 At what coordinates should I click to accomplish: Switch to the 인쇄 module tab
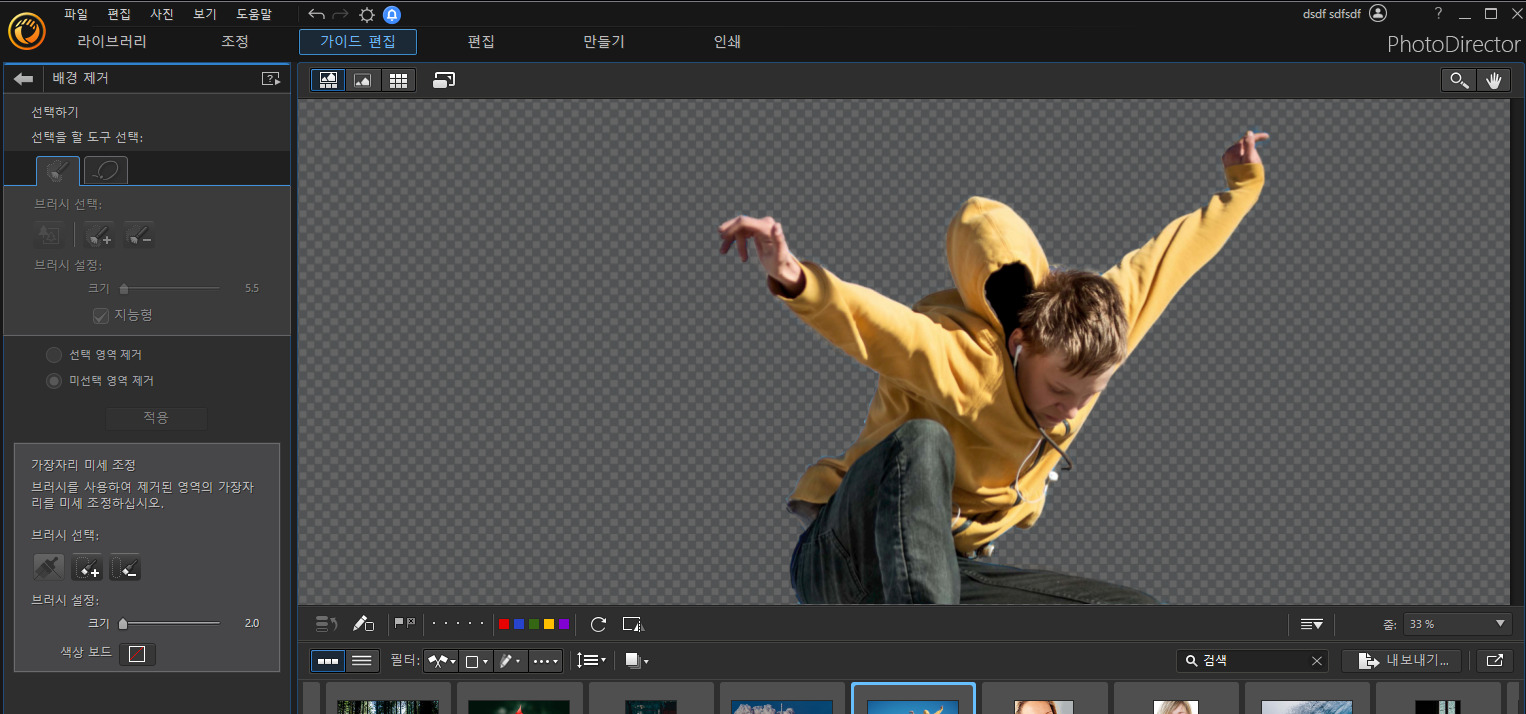click(x=727, y=42)
